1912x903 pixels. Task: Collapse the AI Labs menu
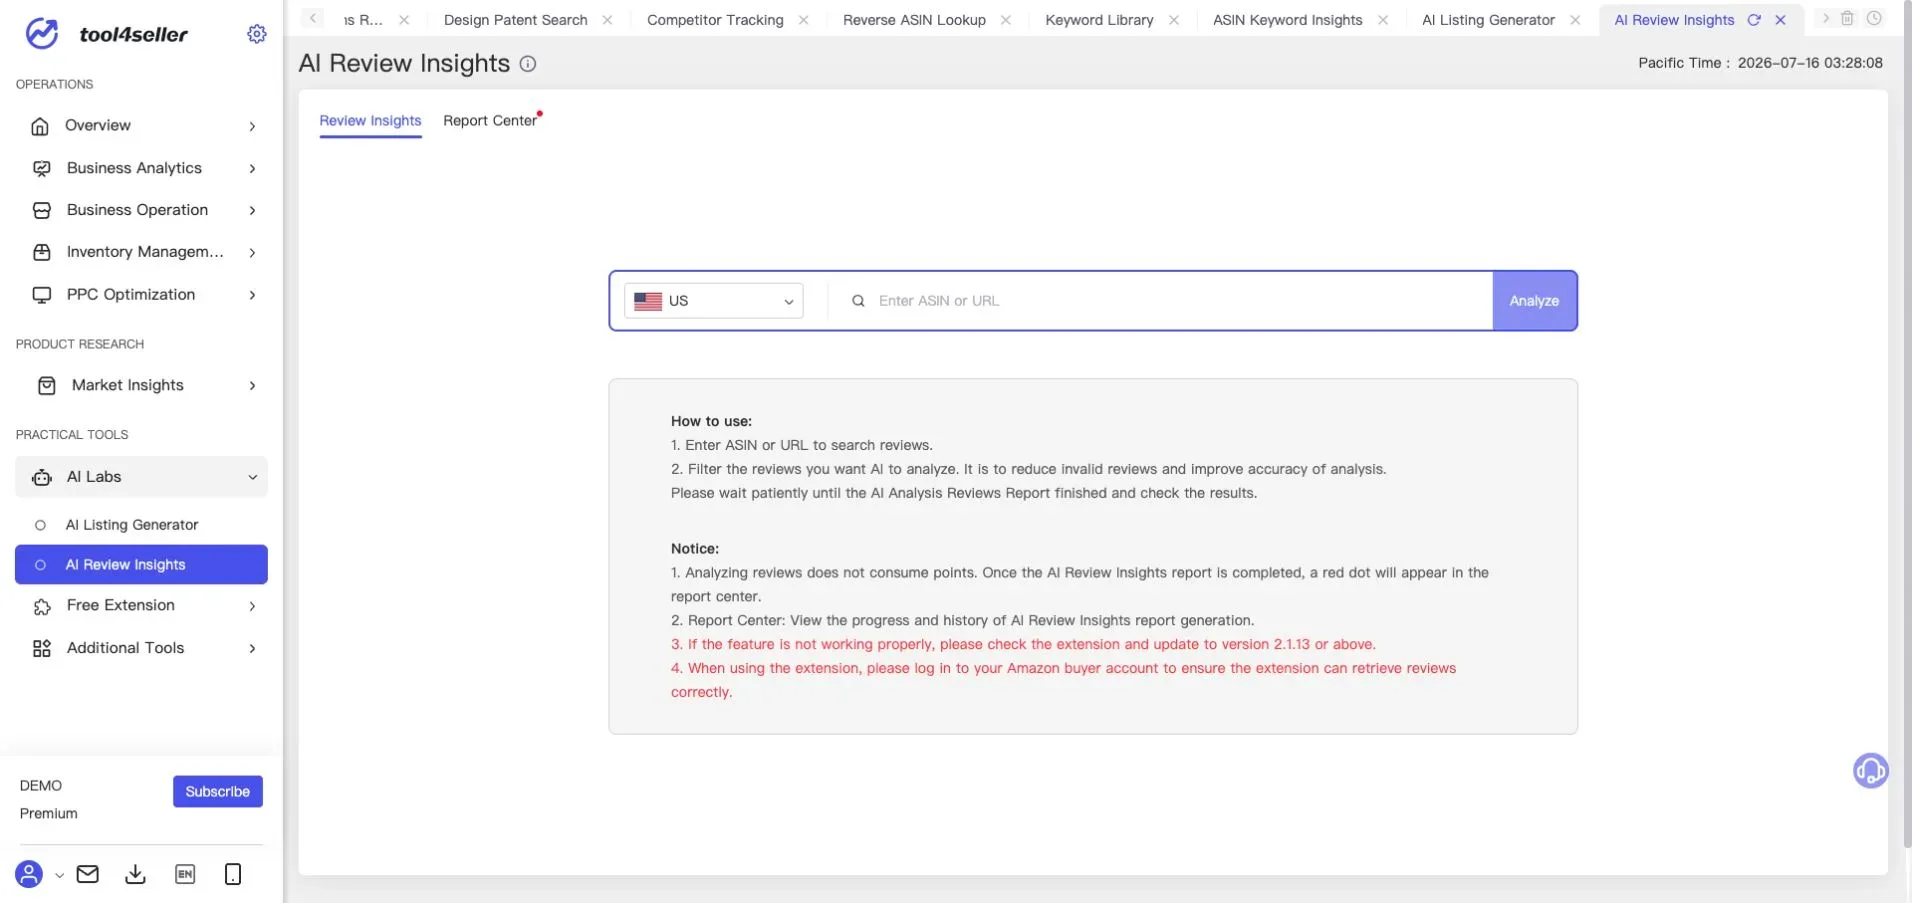[x=252, y=477]
